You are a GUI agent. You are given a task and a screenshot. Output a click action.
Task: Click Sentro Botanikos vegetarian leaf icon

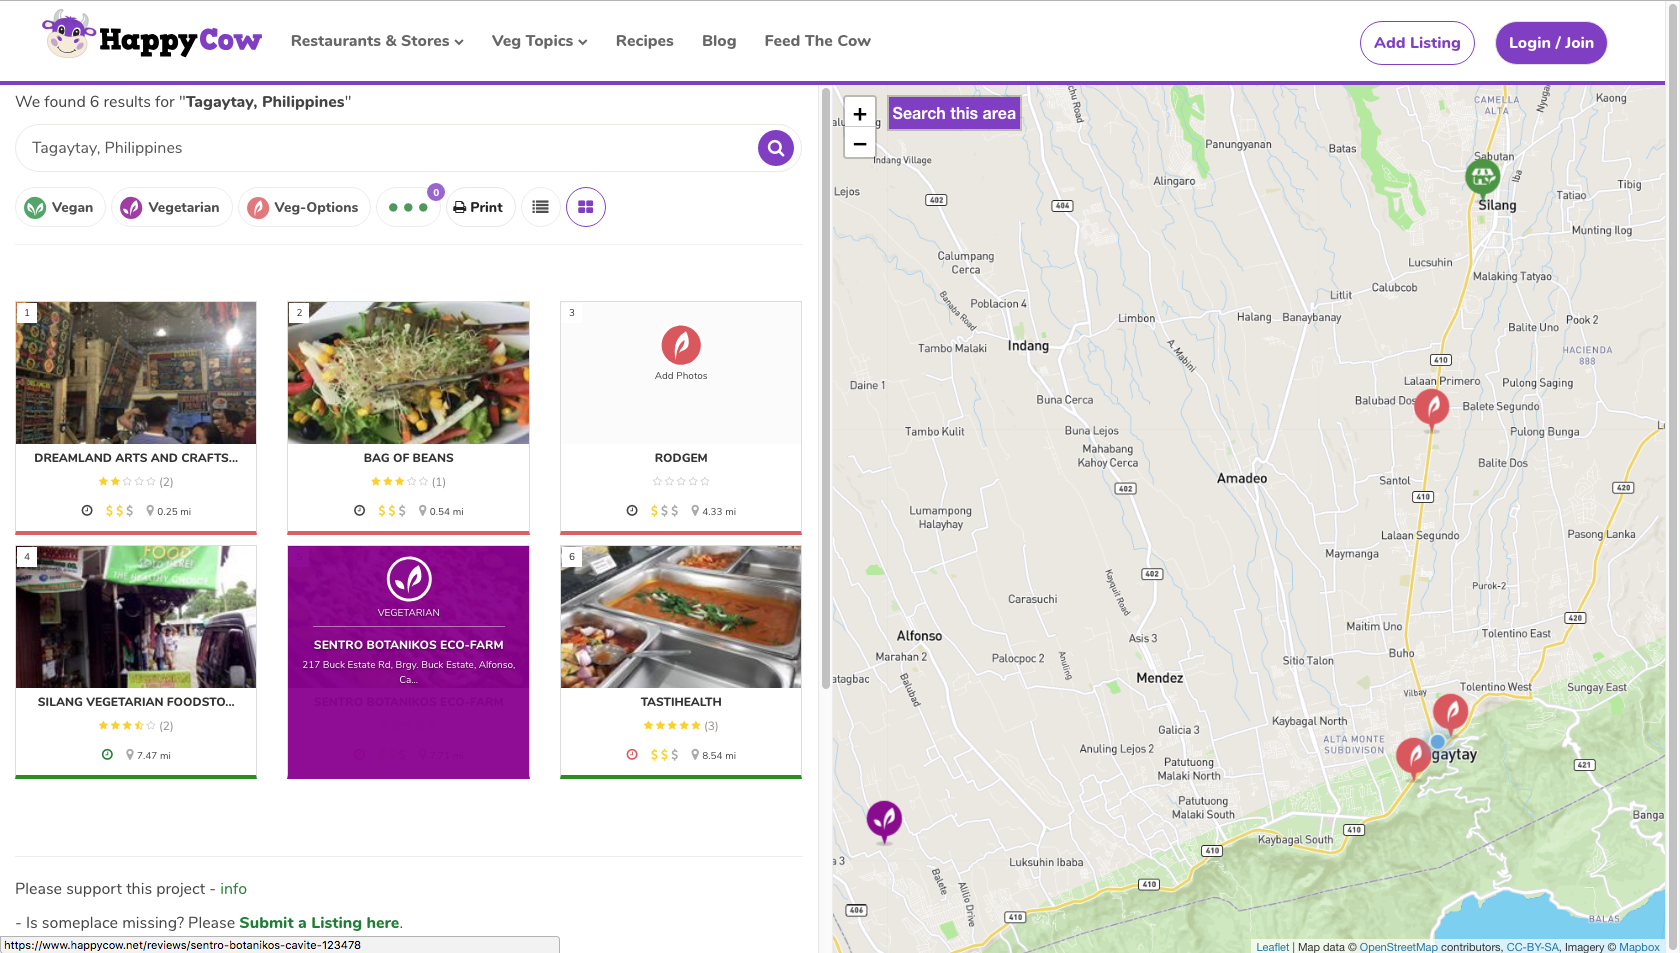pos(409,579)
